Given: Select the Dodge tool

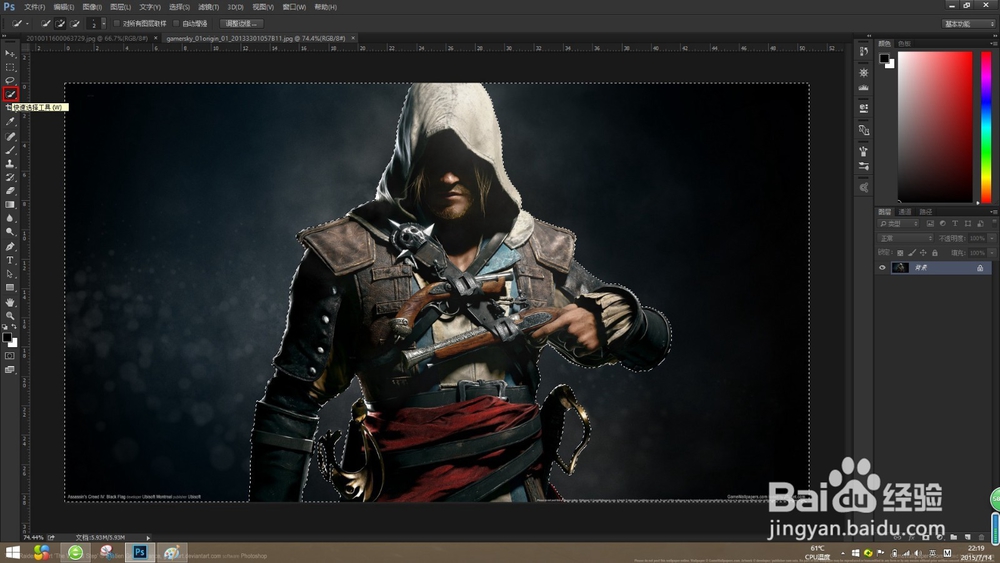Looking at the screenshot, I should pos(10,232).
